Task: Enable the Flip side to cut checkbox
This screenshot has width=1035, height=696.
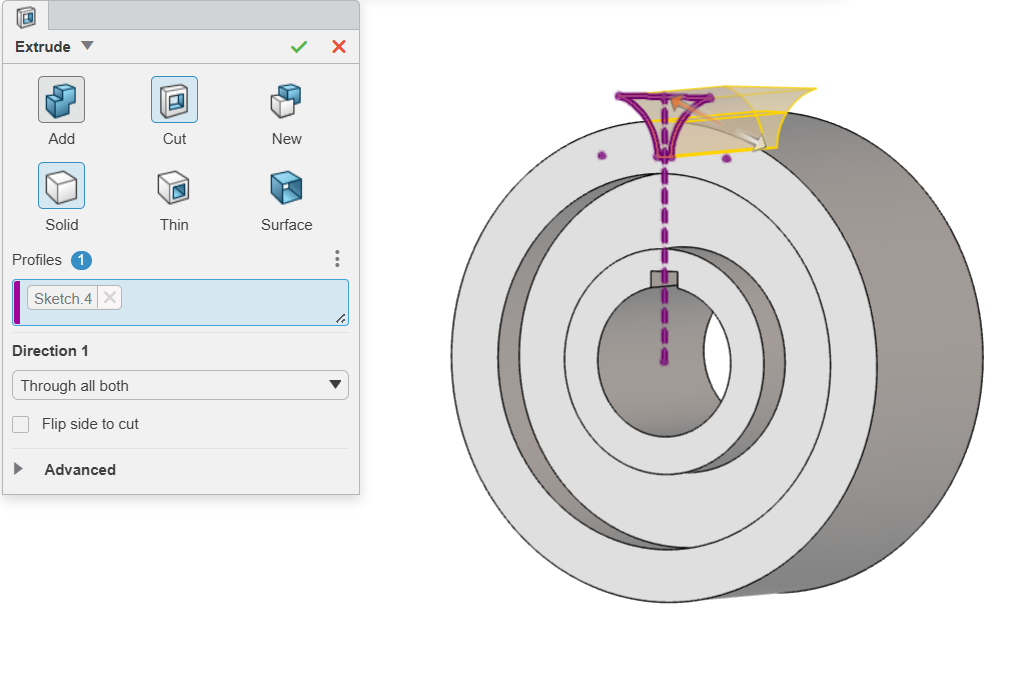Action: [21, 424]
